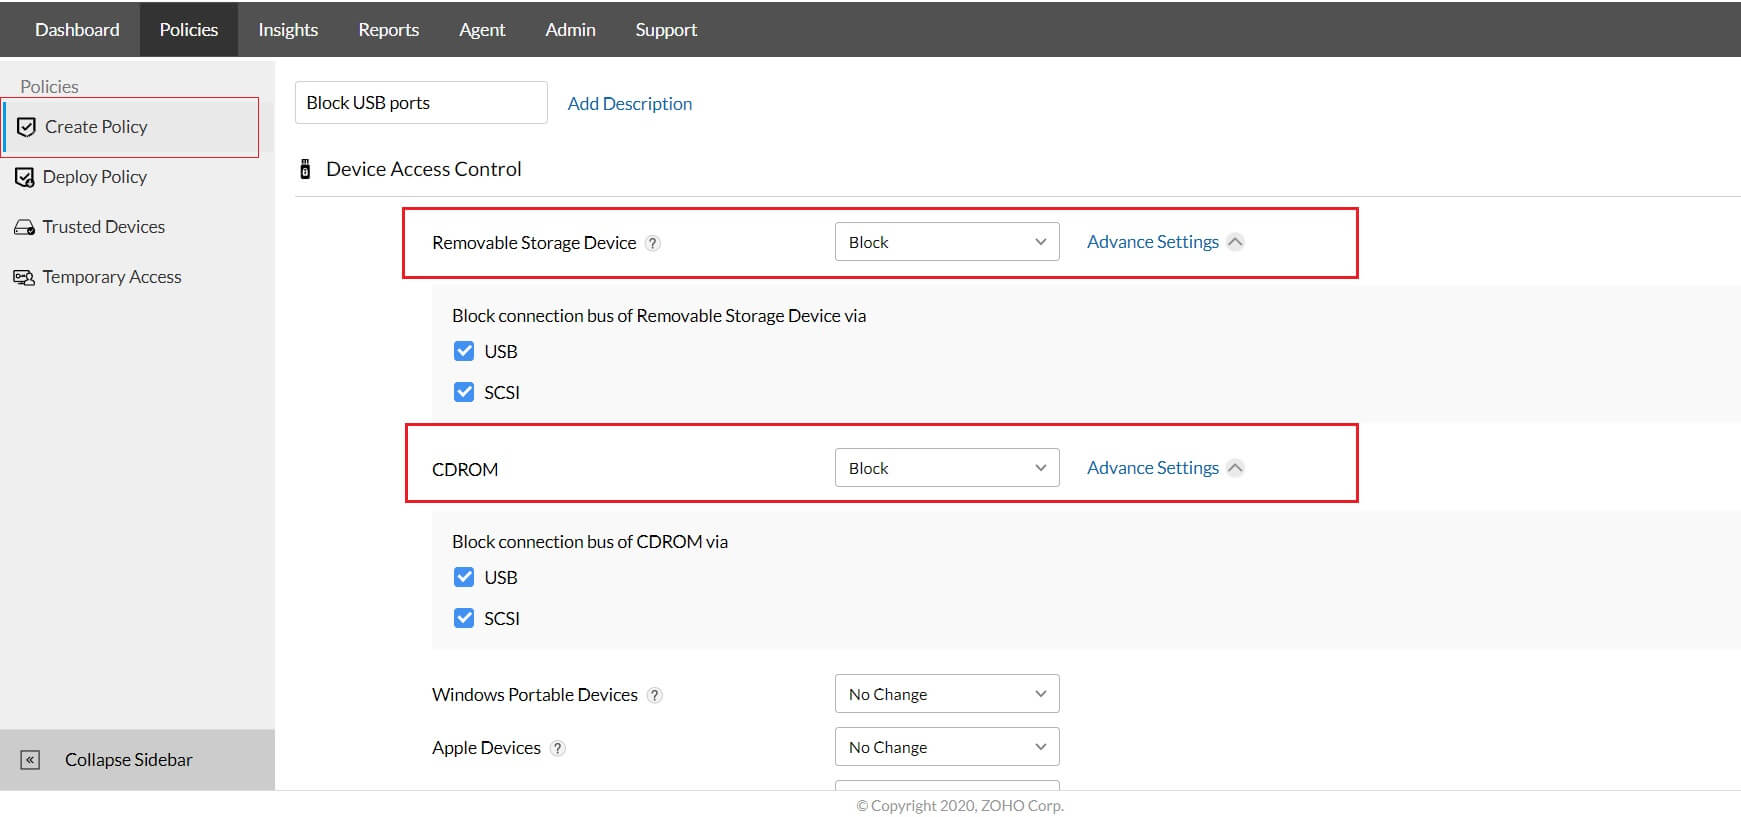Click the Temporary Access icon

pyautogui.click(x=24, y=277)
